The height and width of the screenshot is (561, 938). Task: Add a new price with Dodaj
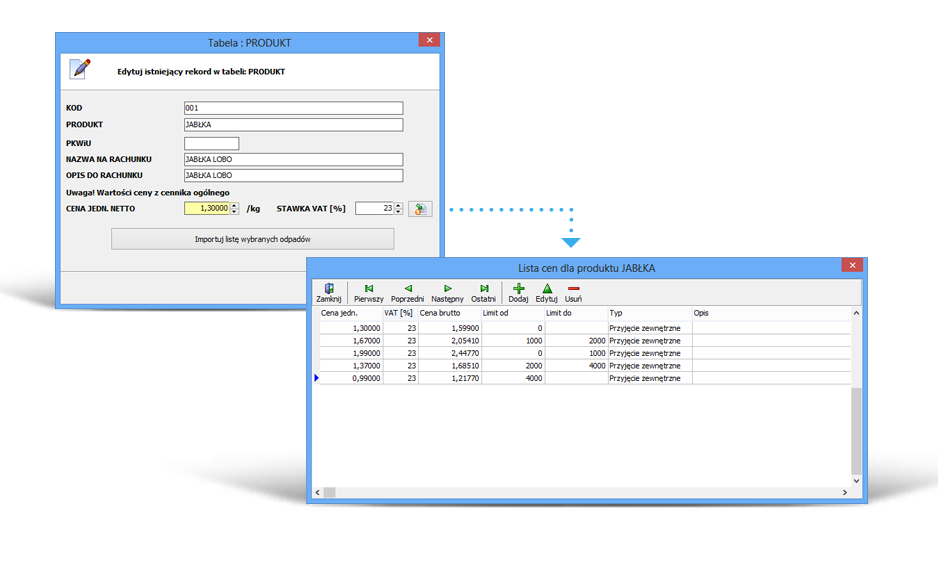pos(518,292)
